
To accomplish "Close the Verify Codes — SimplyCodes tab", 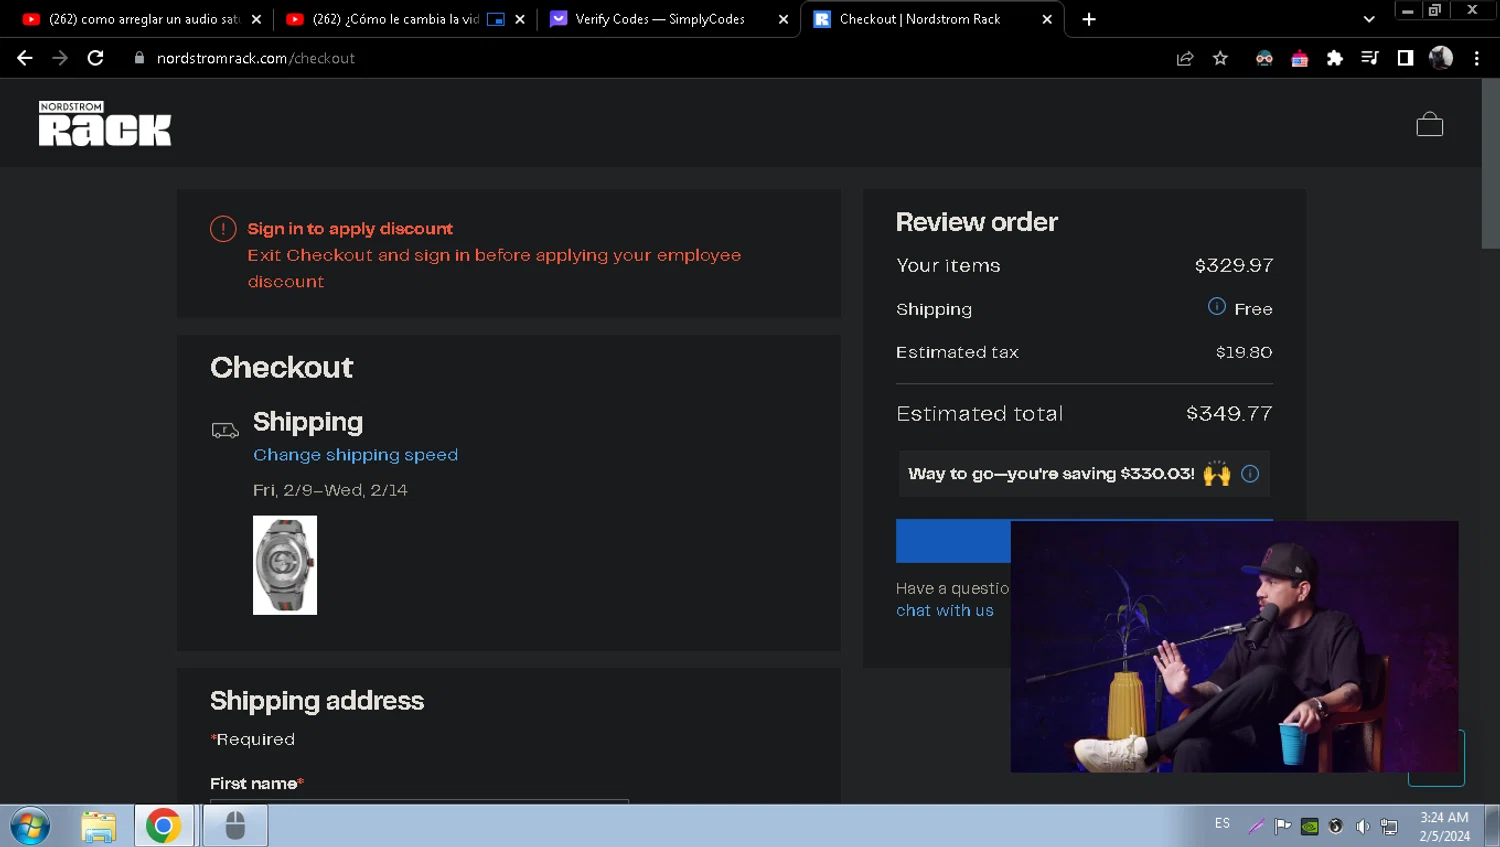I will [x=783, y=19].
